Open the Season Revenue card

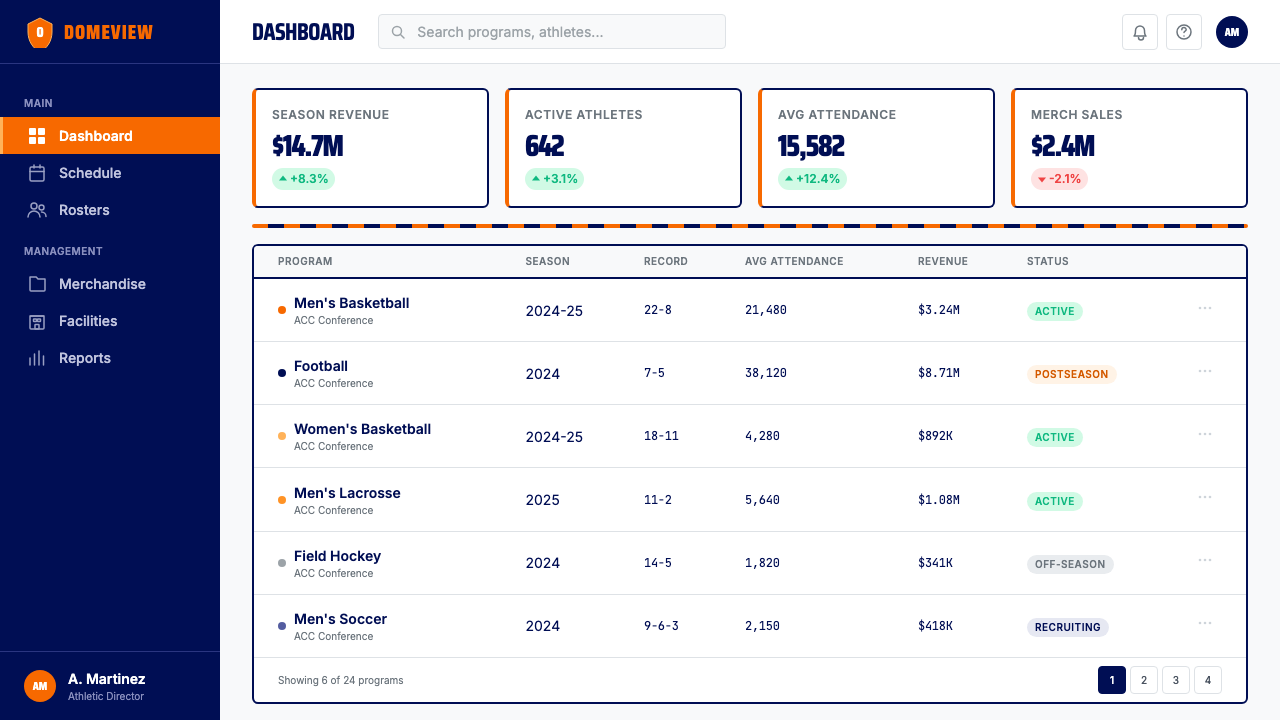370,148
